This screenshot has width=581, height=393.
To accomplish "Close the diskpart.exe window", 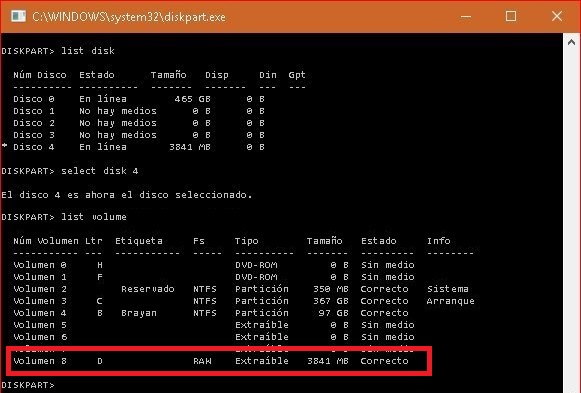I will [x=557, y=16].
